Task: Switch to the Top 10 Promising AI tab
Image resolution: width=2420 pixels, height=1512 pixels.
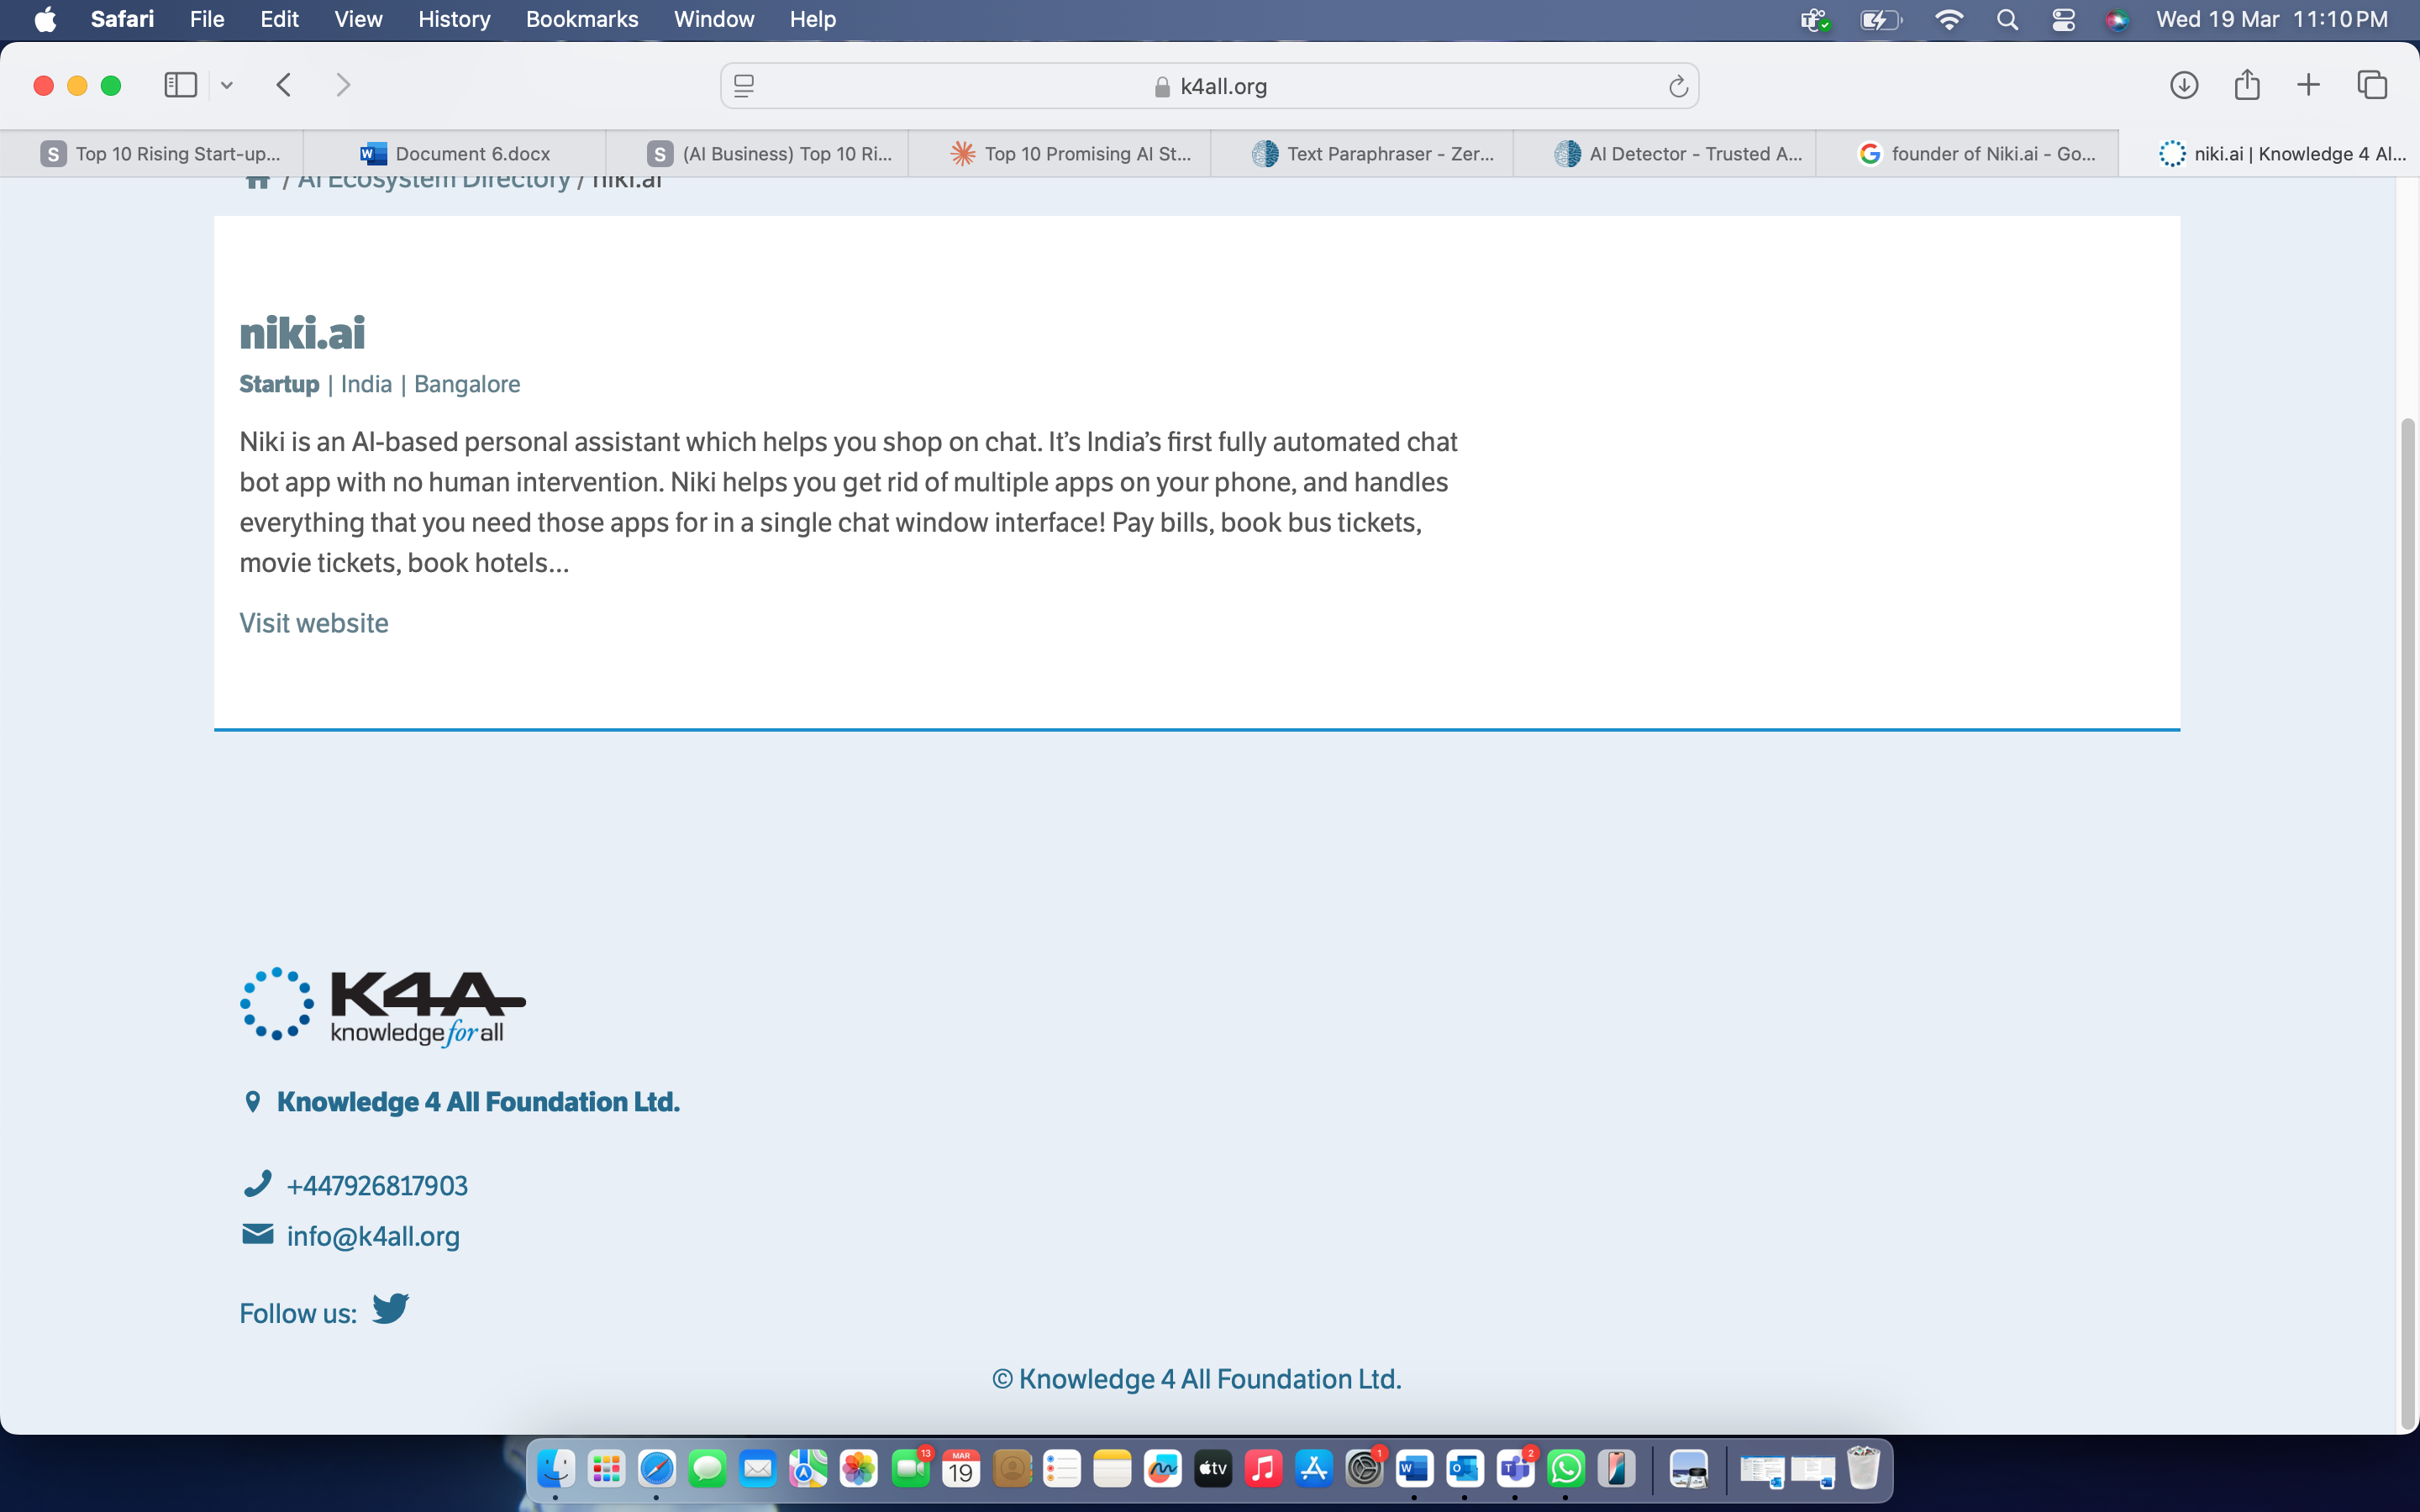Action: (x=1060, y=153)
